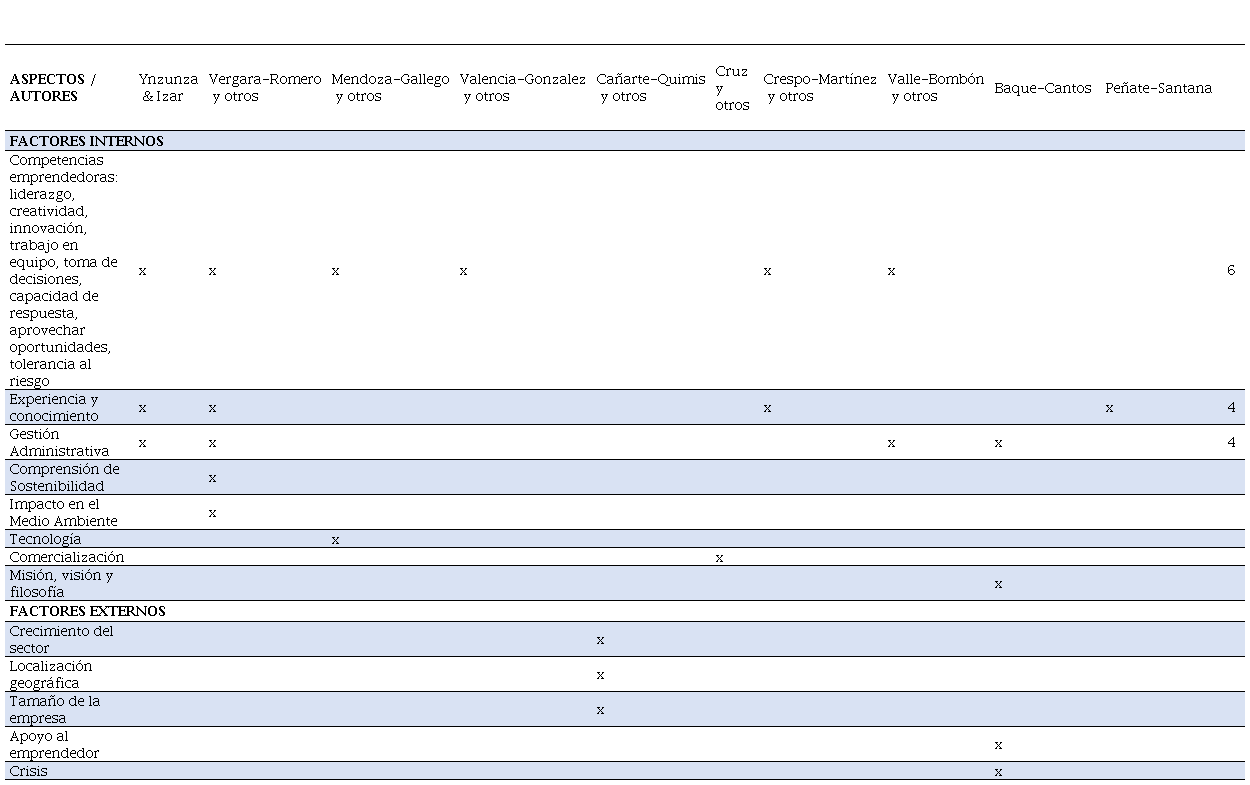Click the "Experiencia y conocimiento" row label
The height and width of the screenshot is (785, 1250).
coord(54,407)
